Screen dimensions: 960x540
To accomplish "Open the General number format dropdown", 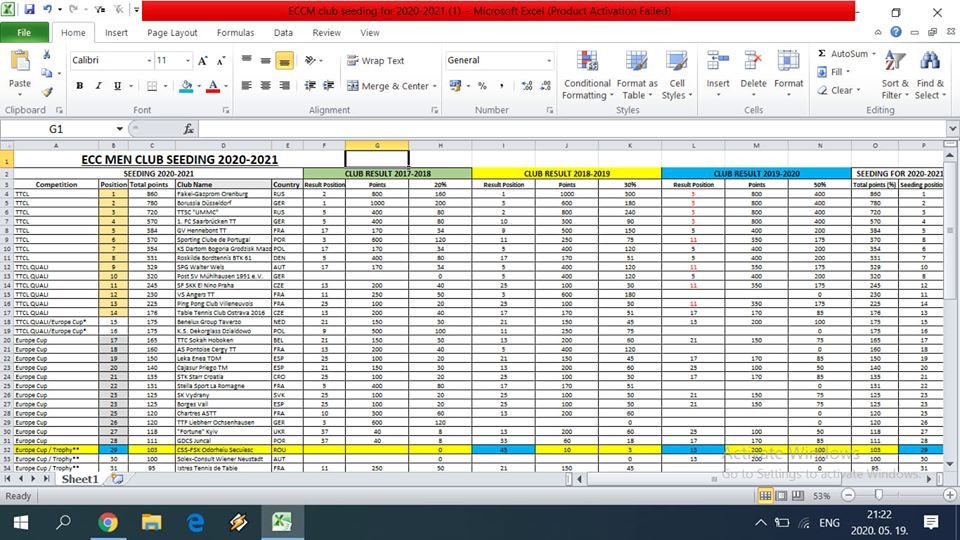I will (x=549, y=61).
